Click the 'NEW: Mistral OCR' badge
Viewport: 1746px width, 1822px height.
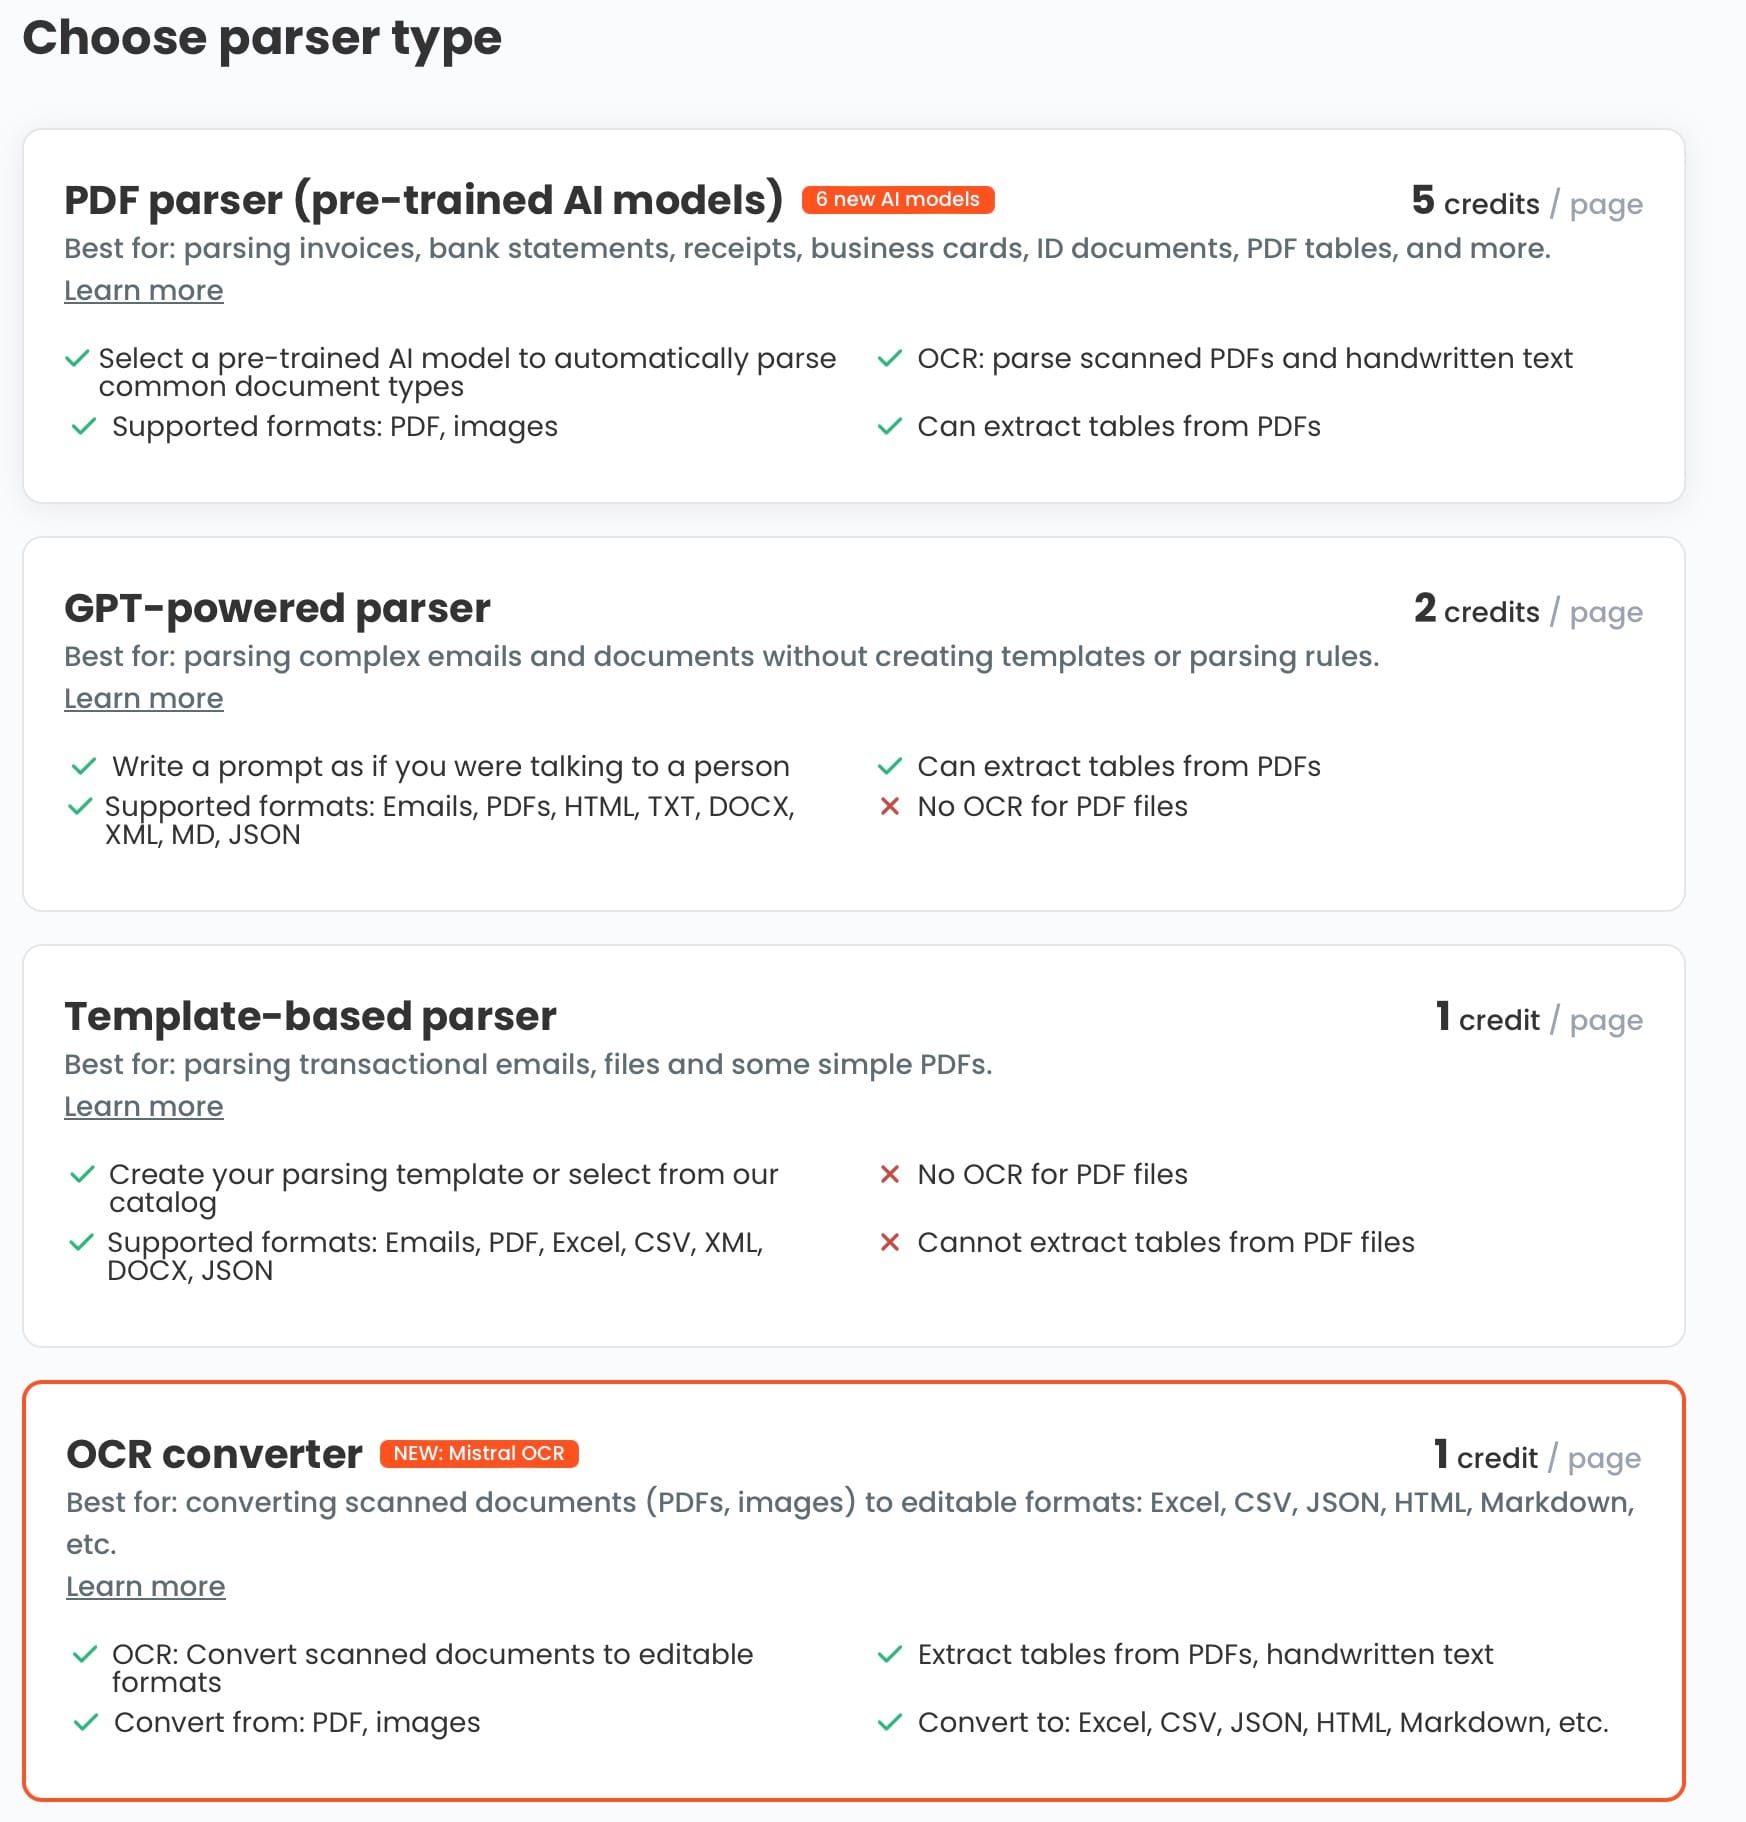(479, 1454)
